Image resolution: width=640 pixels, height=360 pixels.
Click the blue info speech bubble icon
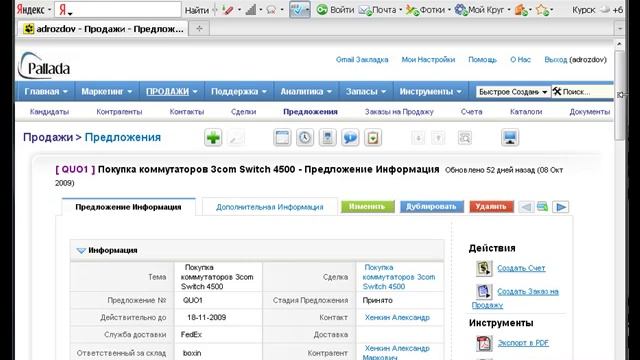[350, 138]
